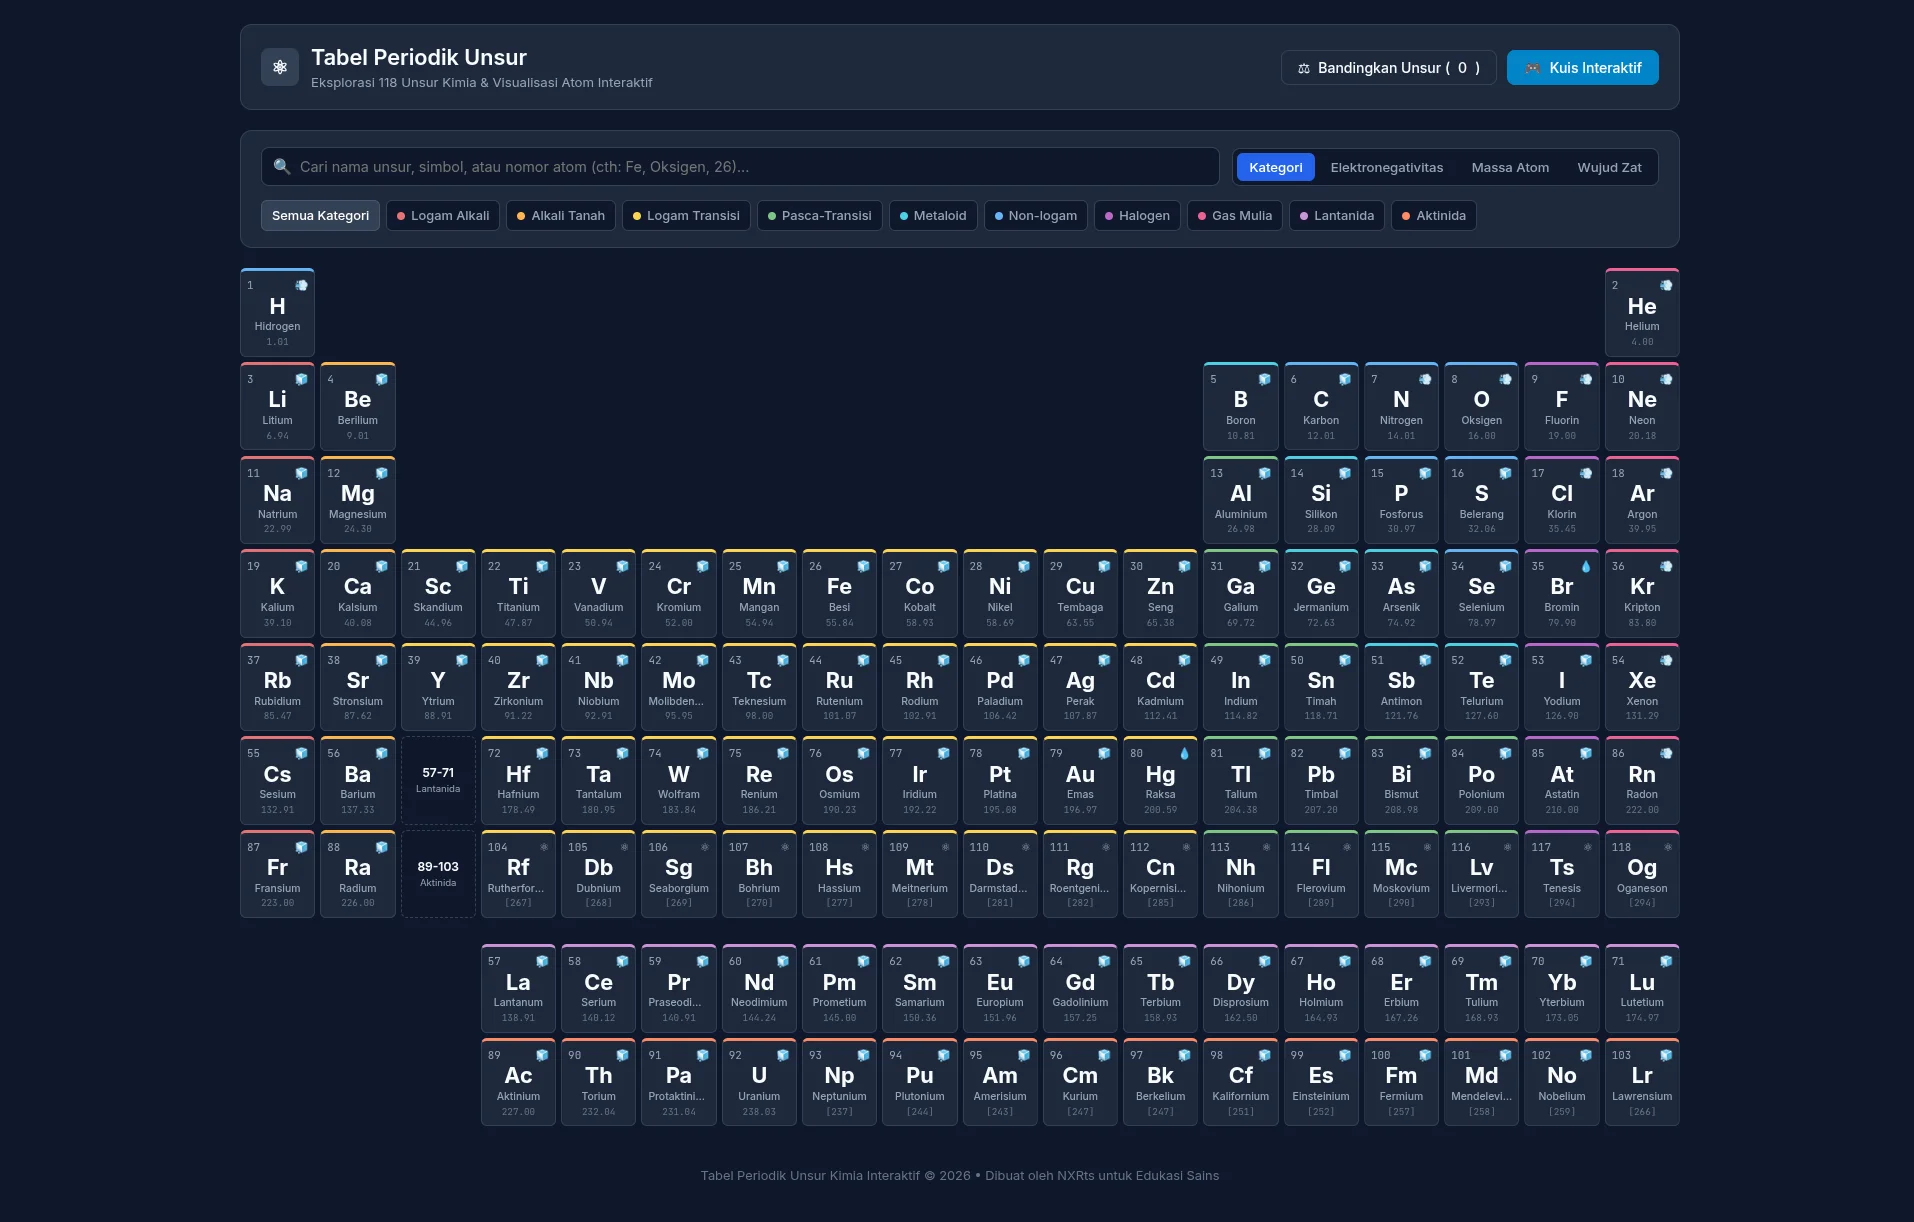Click the unknown state icon on Rutherfordium
Viewport: 1914px width, 1222px height.
(x=544, y=847)
